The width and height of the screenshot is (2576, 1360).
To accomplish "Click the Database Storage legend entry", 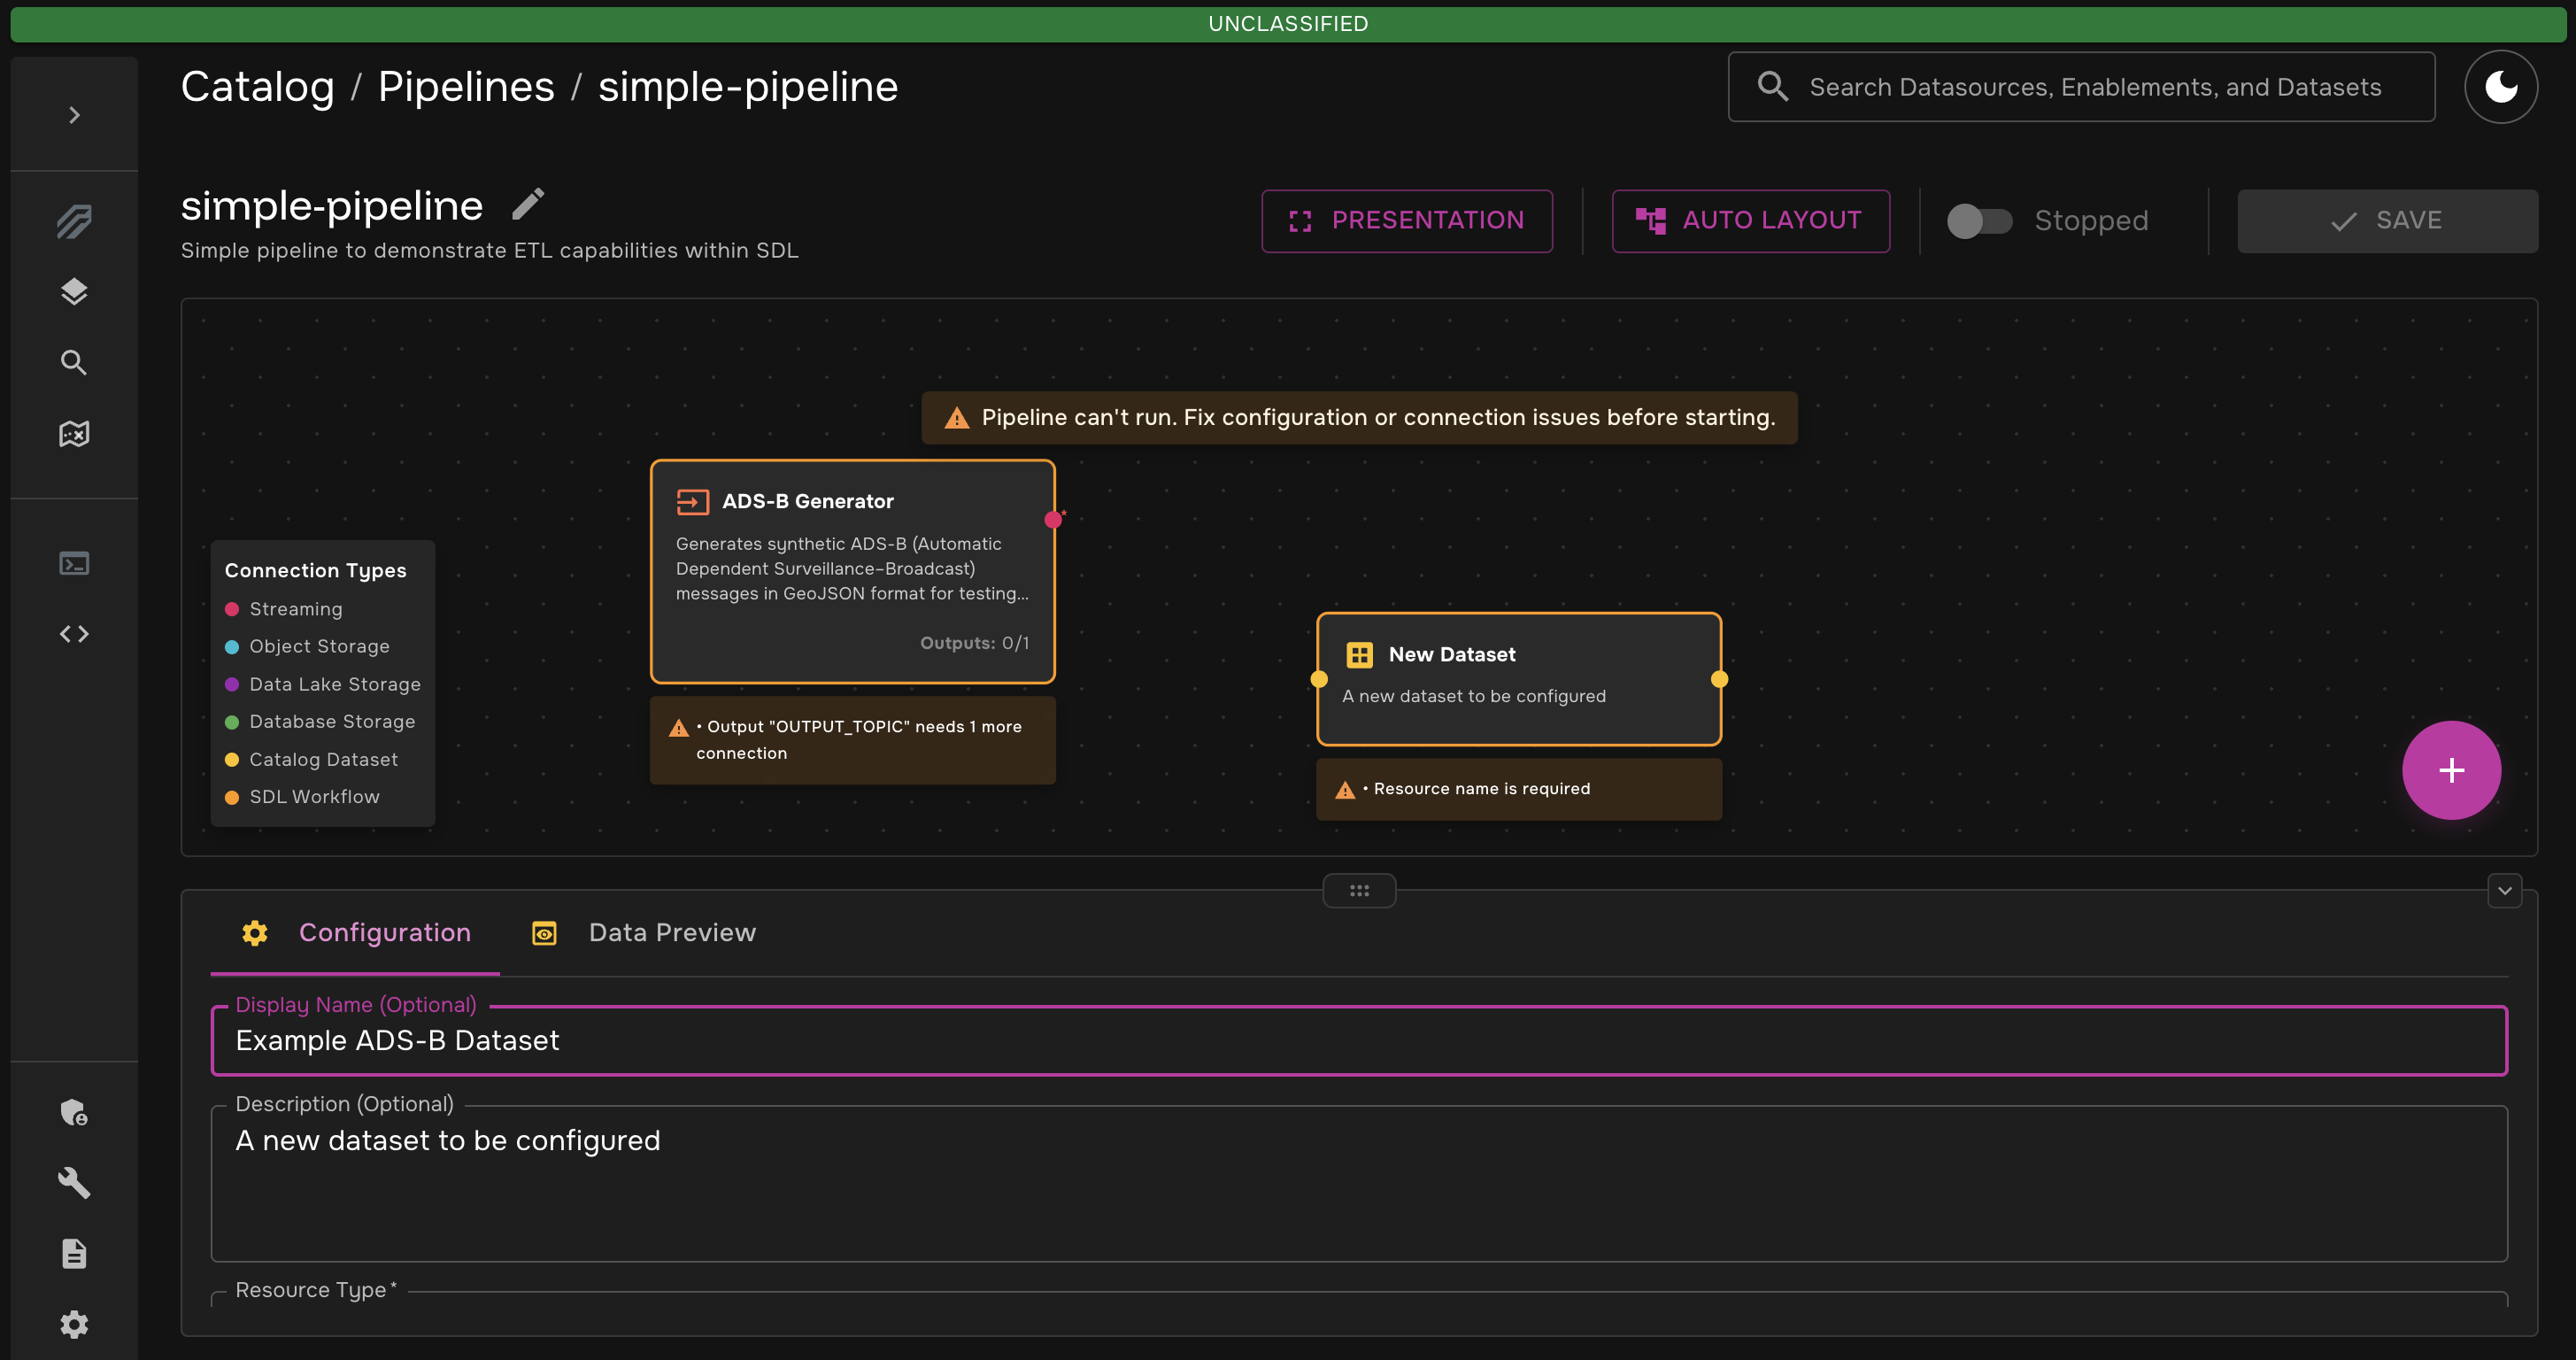I will (x=320, y=722).
